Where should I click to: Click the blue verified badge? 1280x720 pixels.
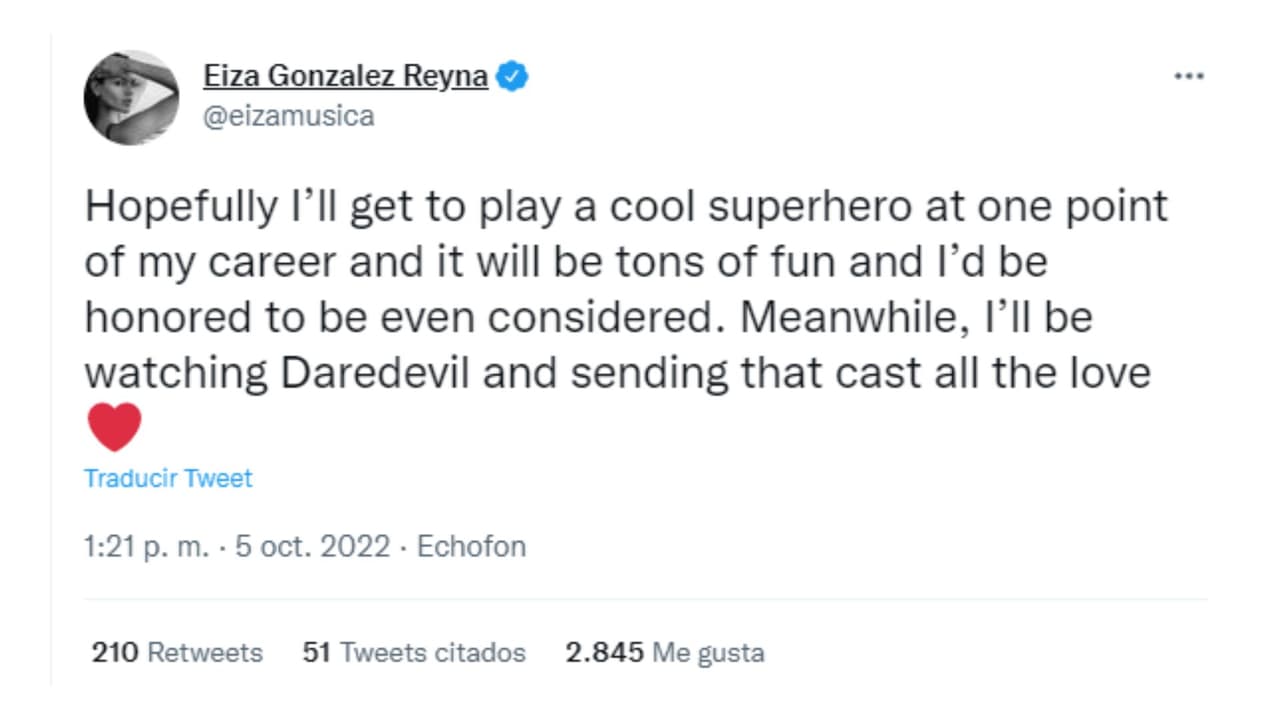(x=513, y=77)
